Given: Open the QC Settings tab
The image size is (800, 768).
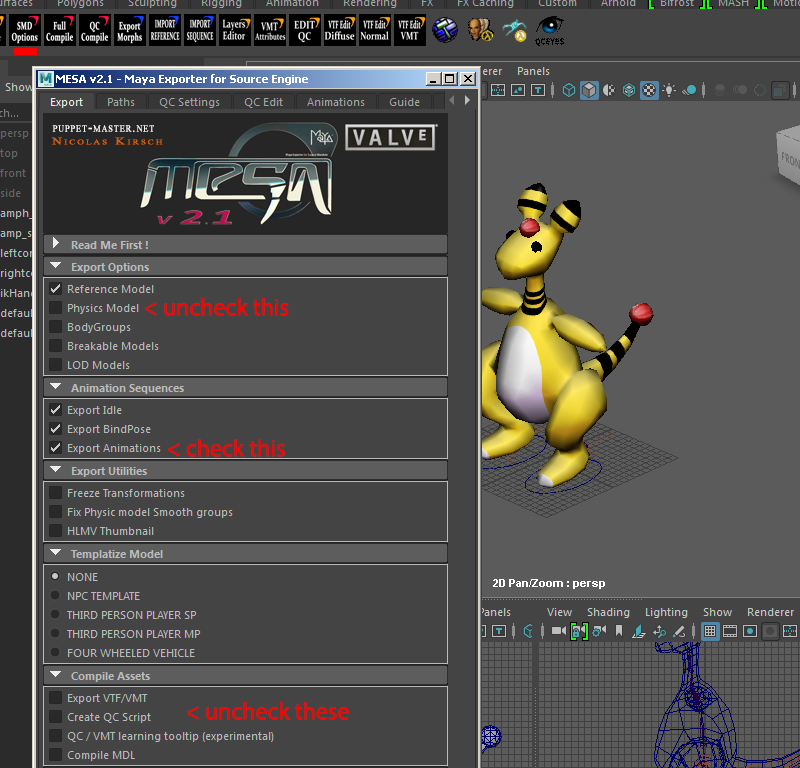Looking at the screenshot, I should point(189,102).
